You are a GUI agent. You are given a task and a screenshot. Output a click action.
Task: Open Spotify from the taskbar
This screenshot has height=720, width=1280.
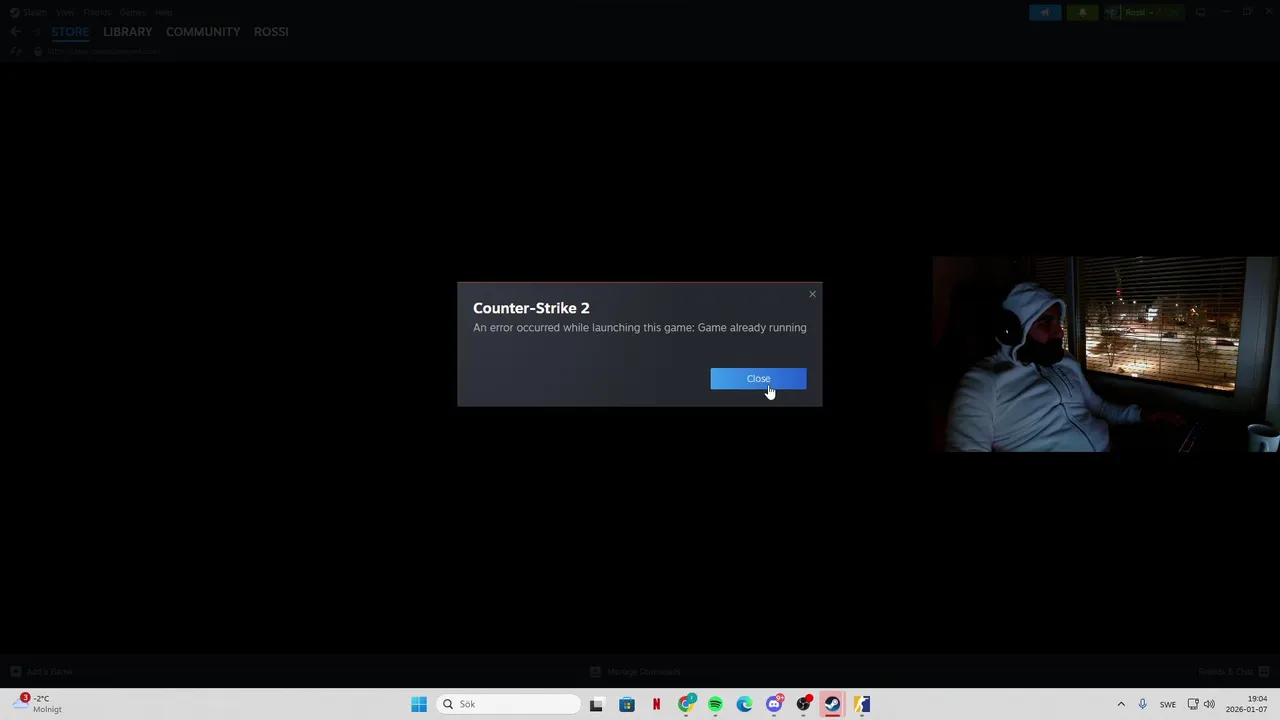coord(715,704)
